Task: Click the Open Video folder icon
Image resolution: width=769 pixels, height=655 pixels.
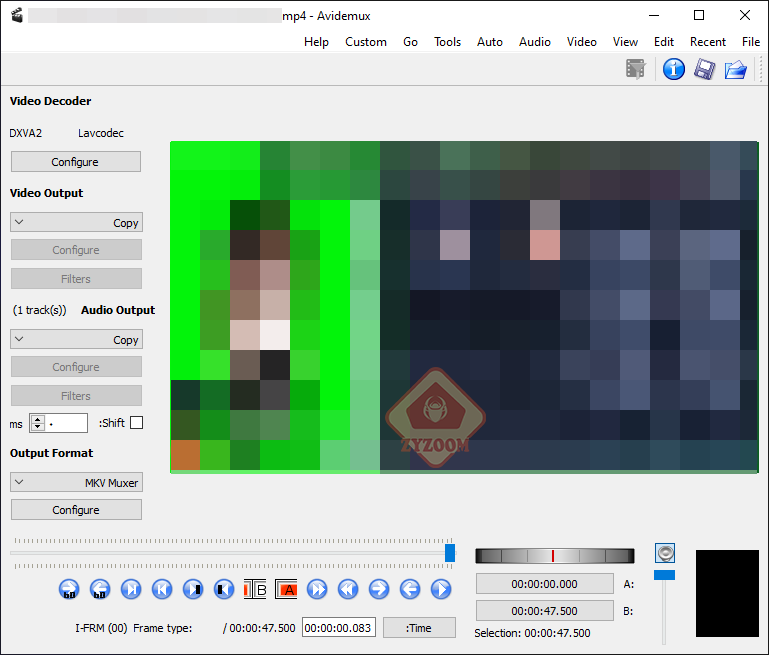Action: 735,70
